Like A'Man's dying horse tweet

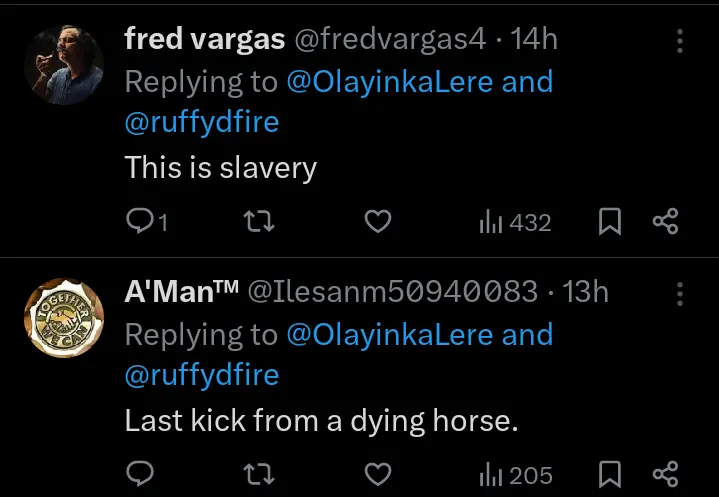(377, 473)
